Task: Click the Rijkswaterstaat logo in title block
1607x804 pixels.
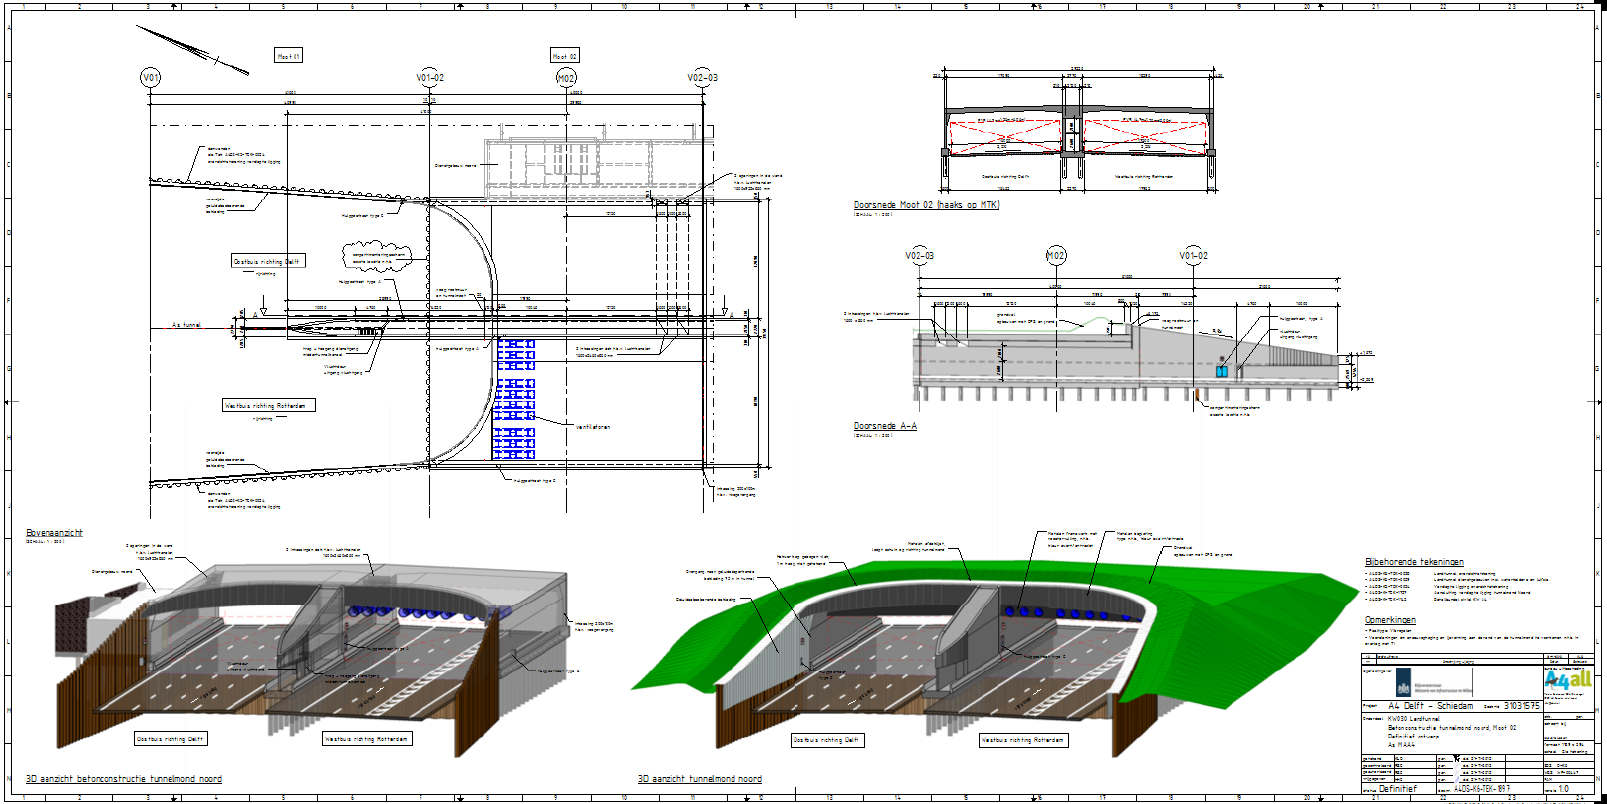Action: tap(1434, 682)
